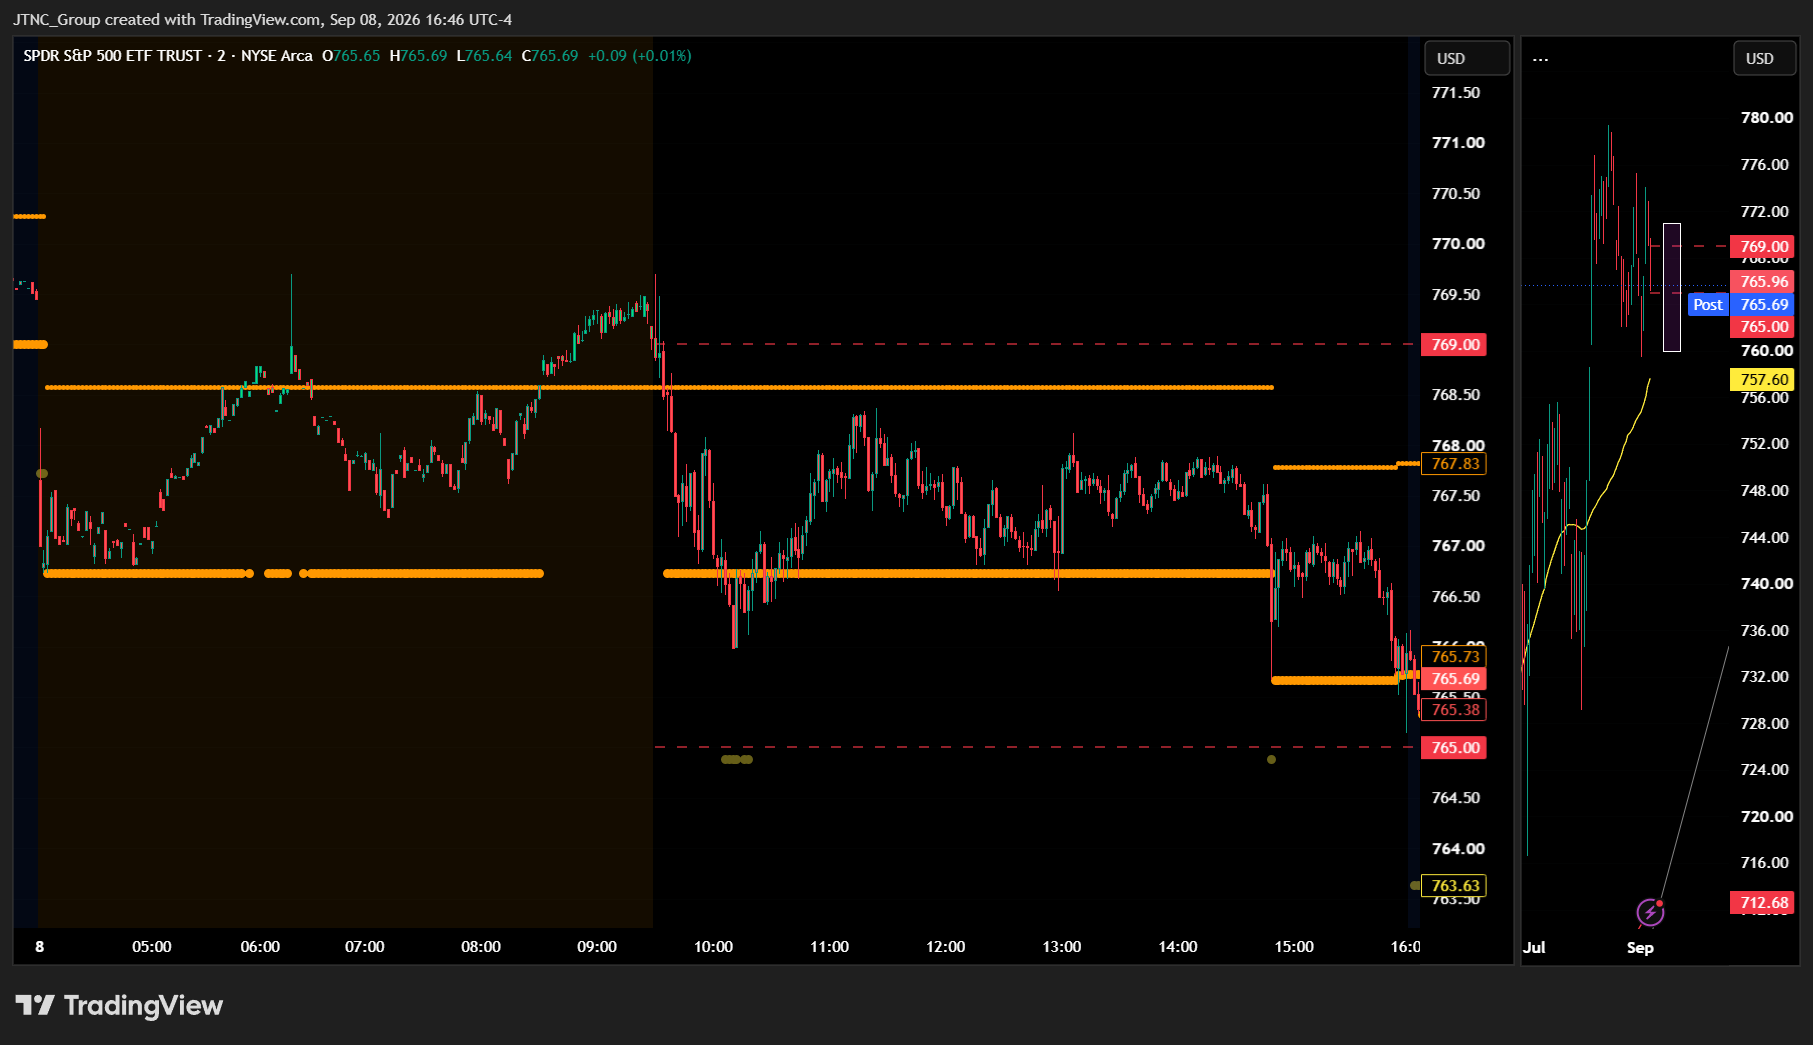The height and width of the screenshot is (1045, 1813).
Task: Click the three-dots symbol label on right chart
Action: [x=1541, y=59]
